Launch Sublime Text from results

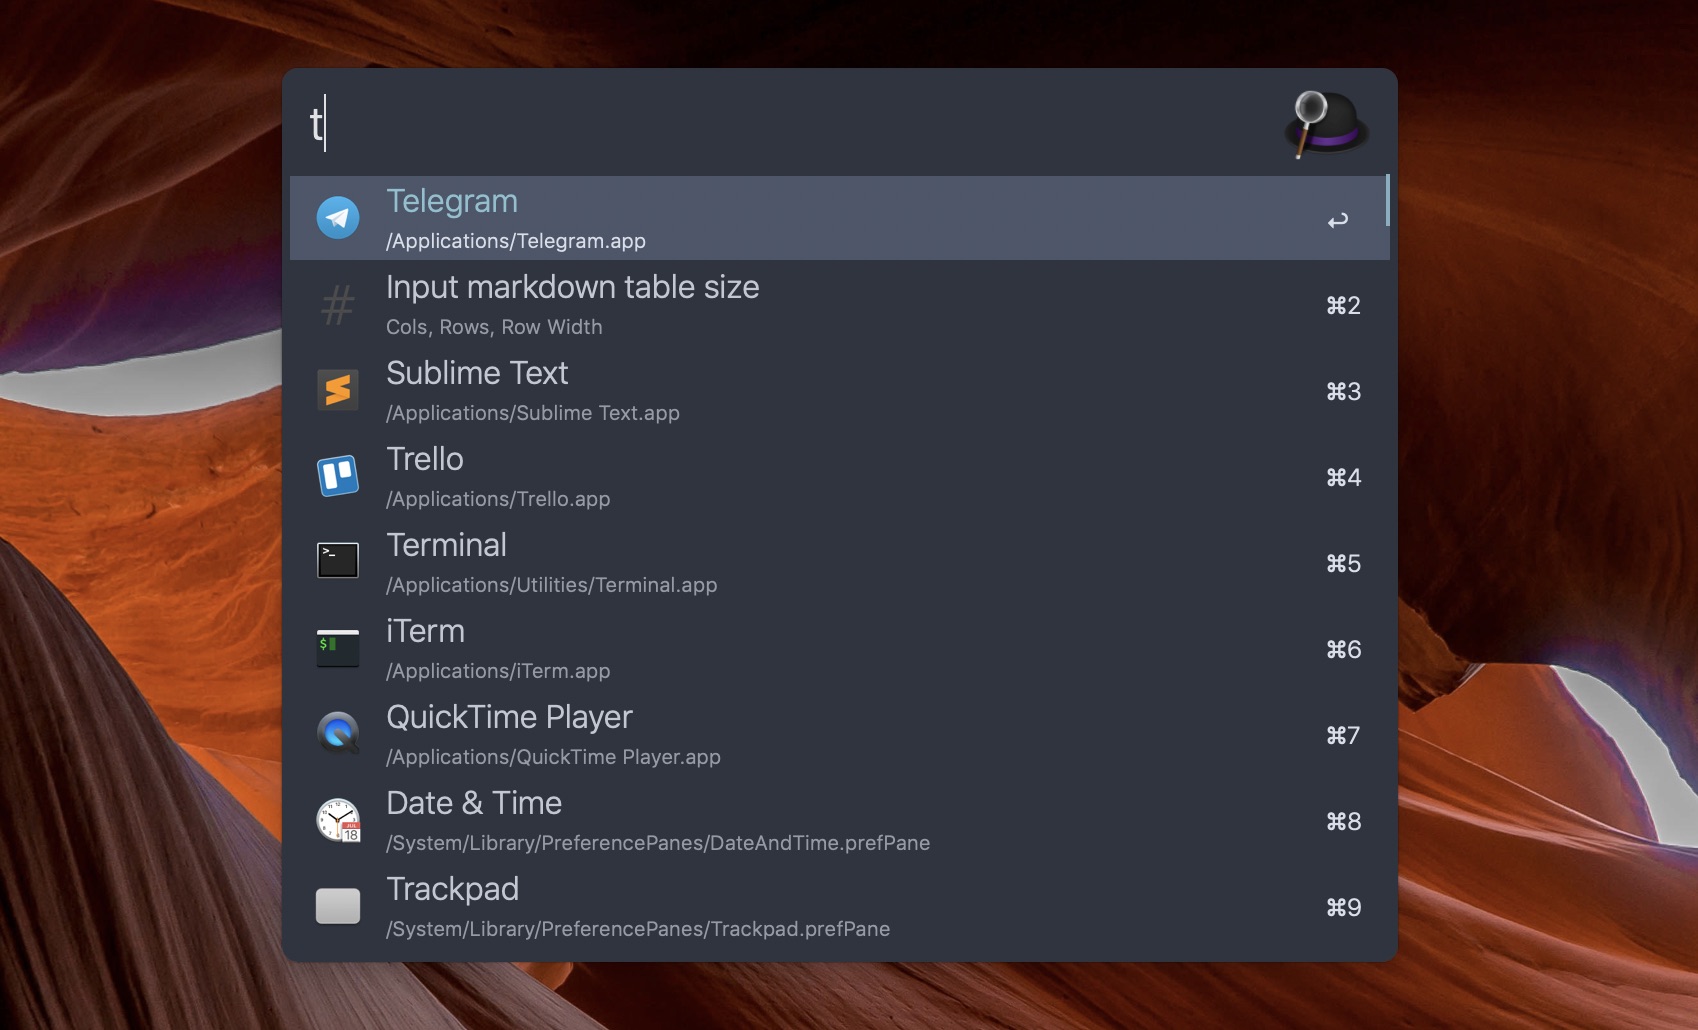coord(477,373)
